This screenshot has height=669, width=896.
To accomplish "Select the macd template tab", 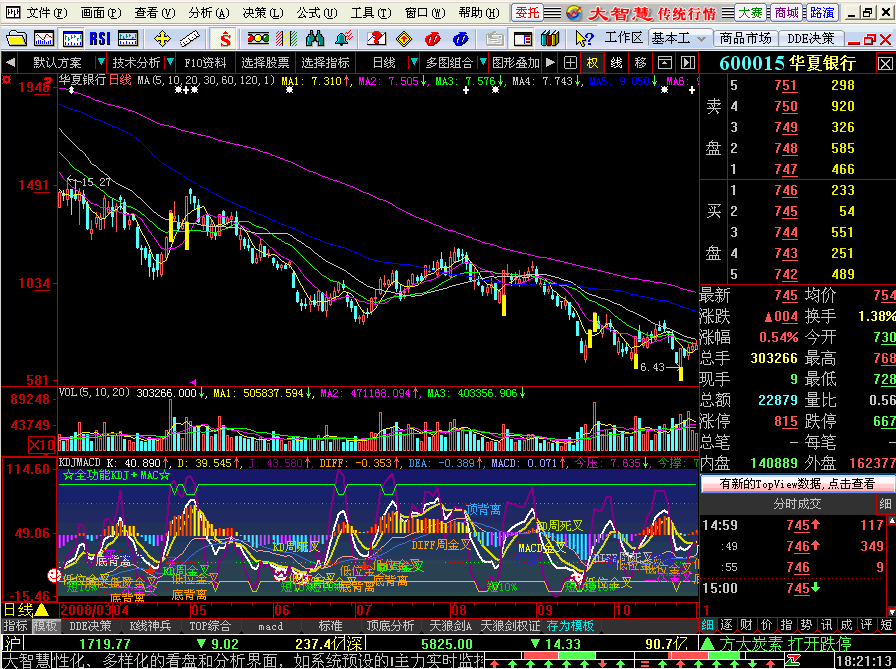I will [x=270, y=626].
